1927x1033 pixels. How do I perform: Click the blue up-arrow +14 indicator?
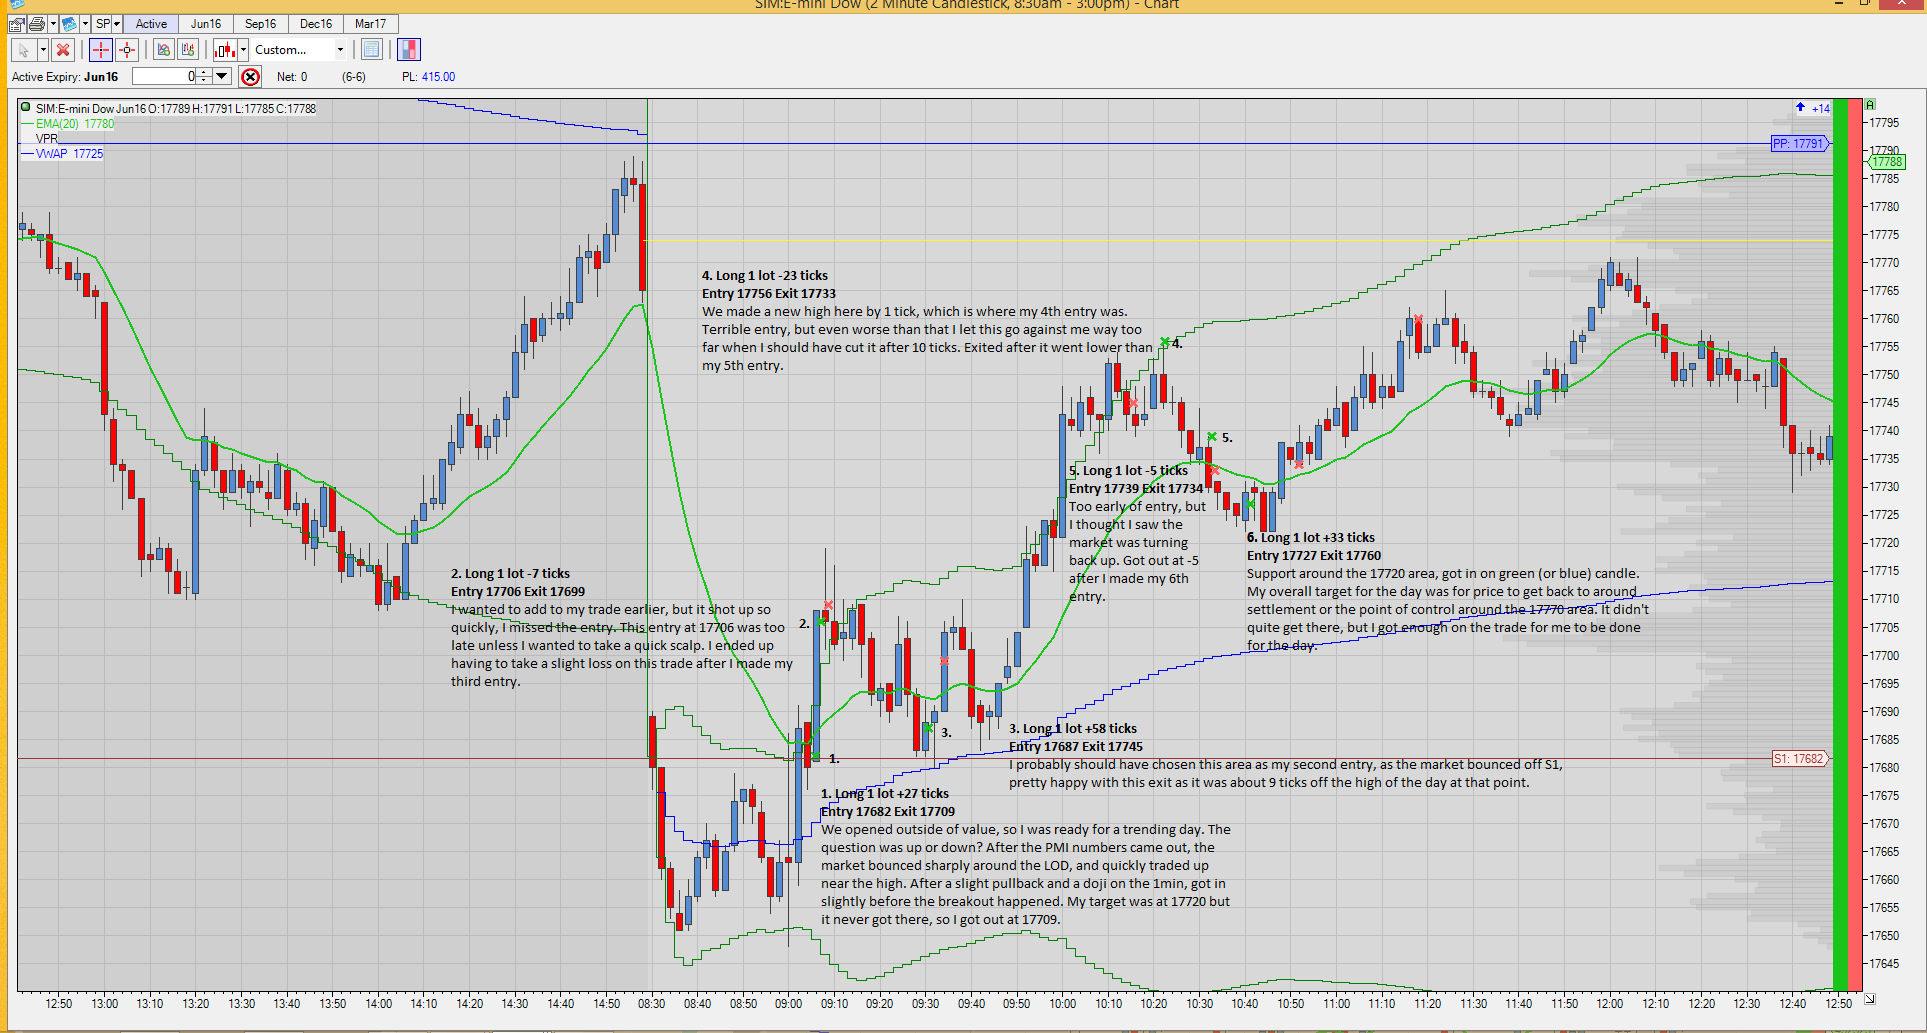coord(1812,108)
